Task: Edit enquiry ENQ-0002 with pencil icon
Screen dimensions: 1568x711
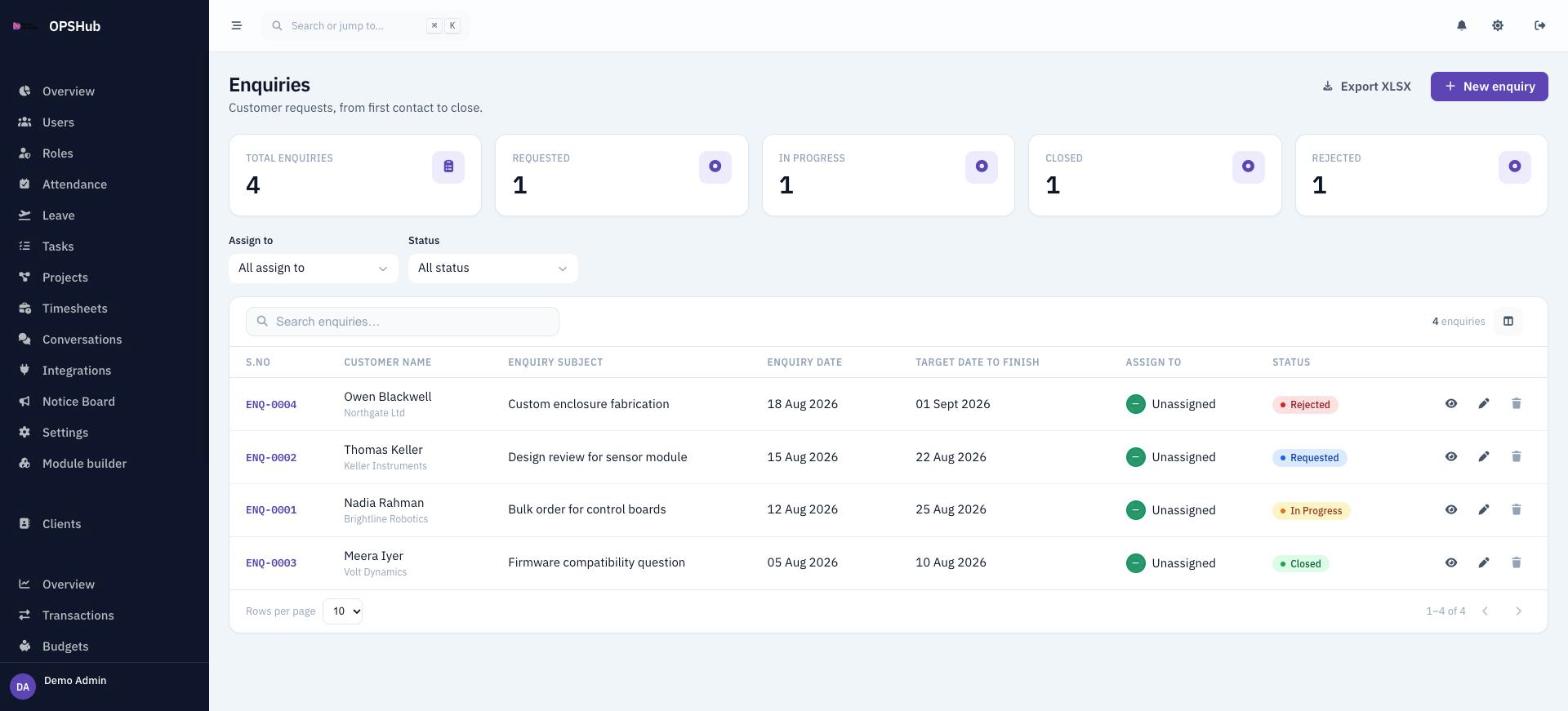Action: [x=1483, y=457]
